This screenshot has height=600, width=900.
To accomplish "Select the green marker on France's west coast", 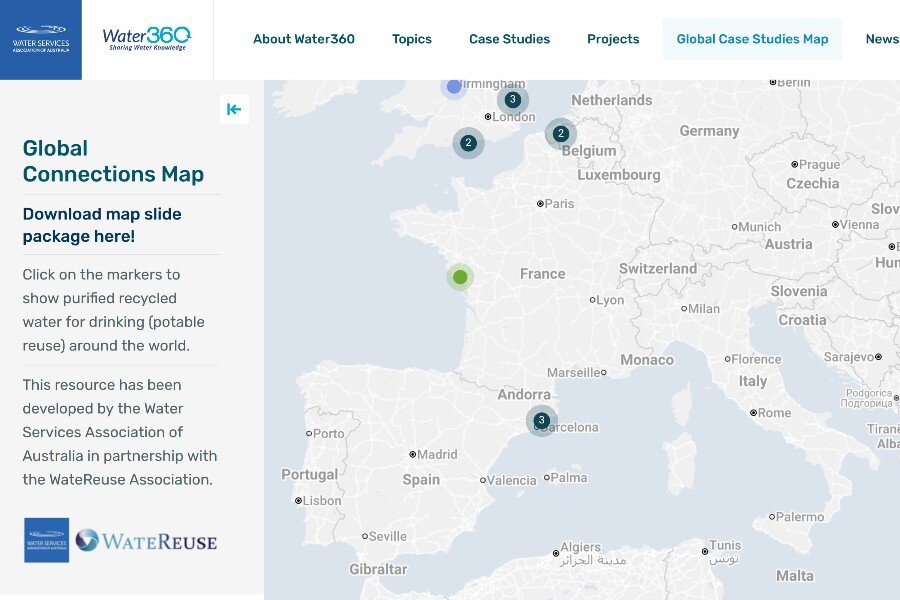I will point(460,277).
